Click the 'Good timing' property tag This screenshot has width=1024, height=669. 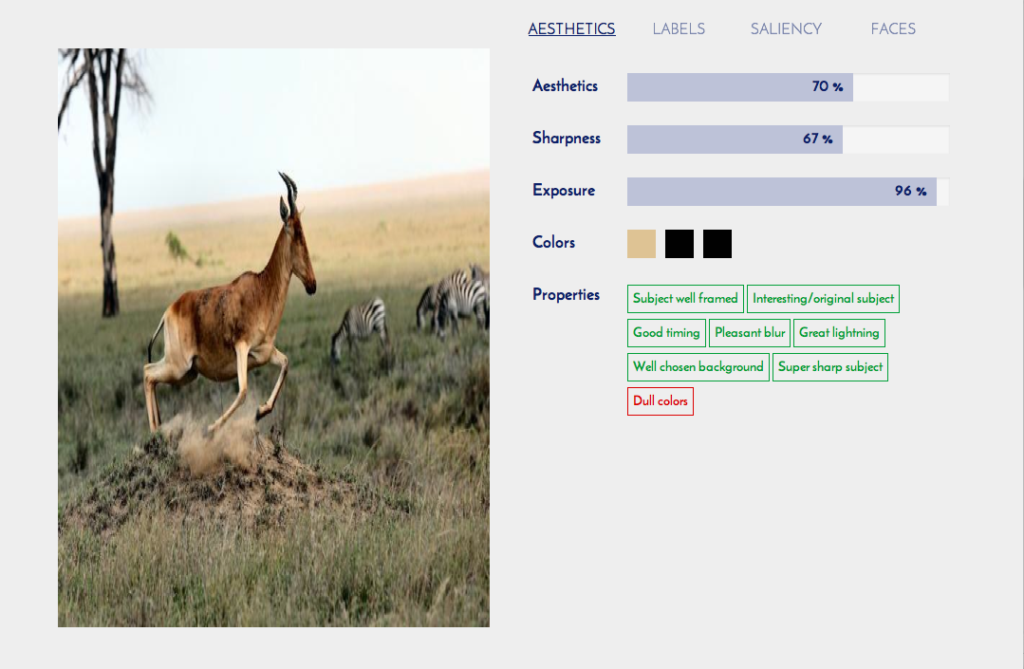pyautogui.click(x=666, y=333)
